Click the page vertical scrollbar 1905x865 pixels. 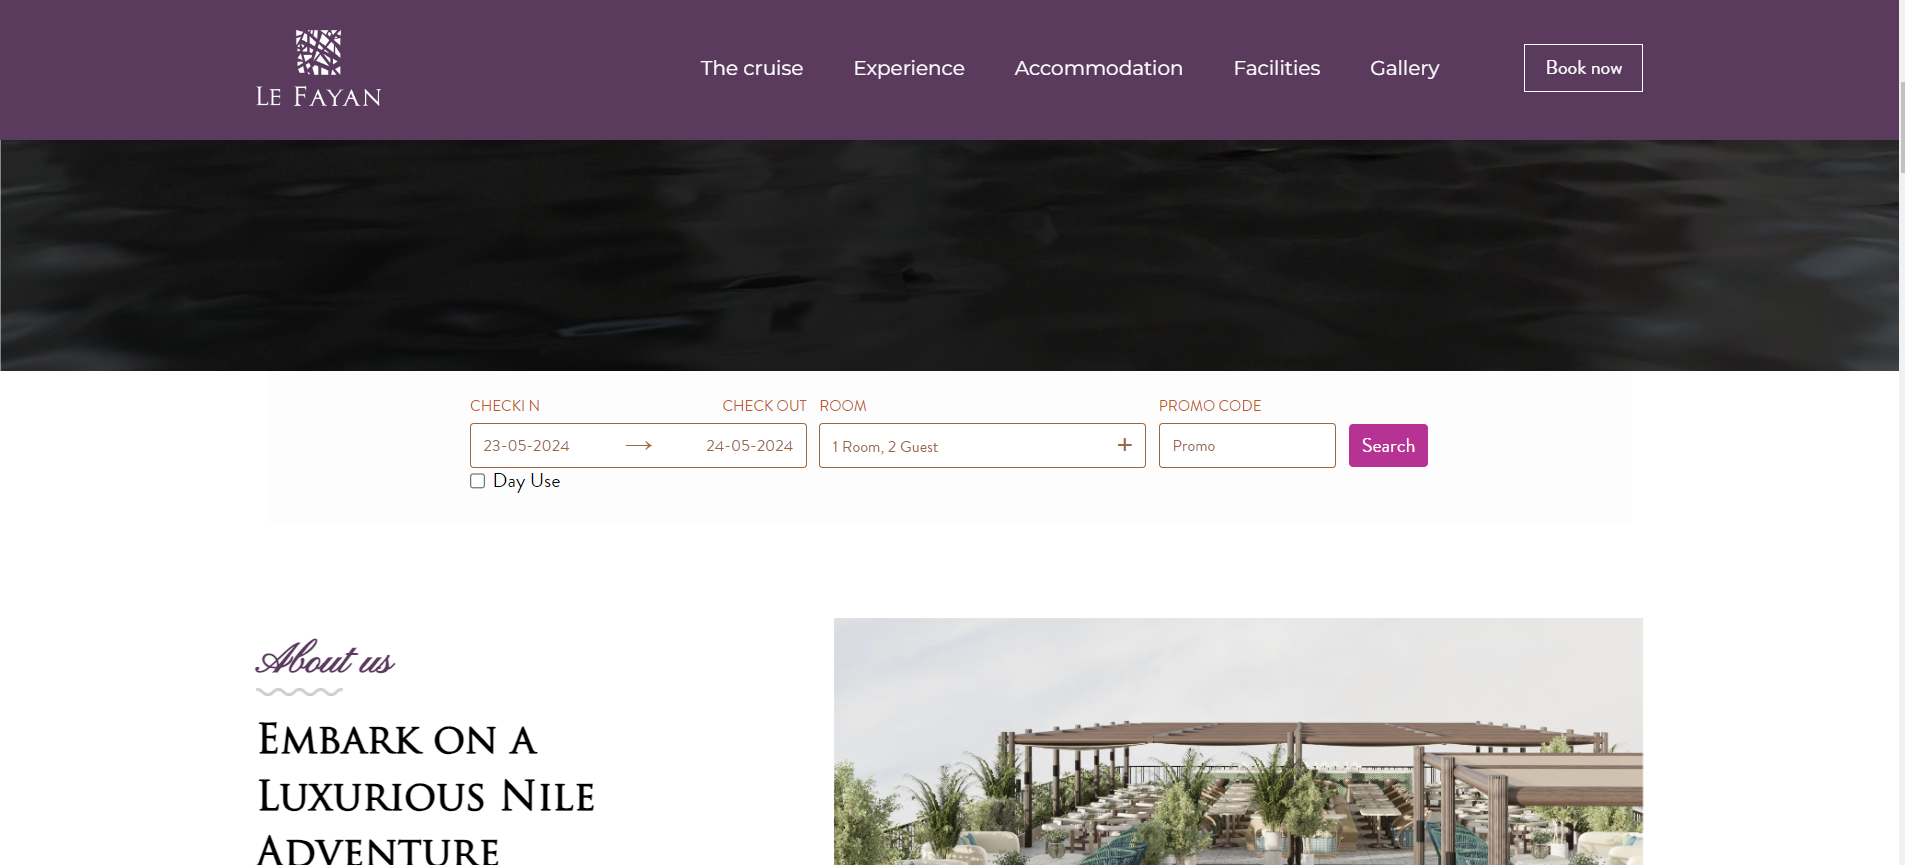[1902, 432]
